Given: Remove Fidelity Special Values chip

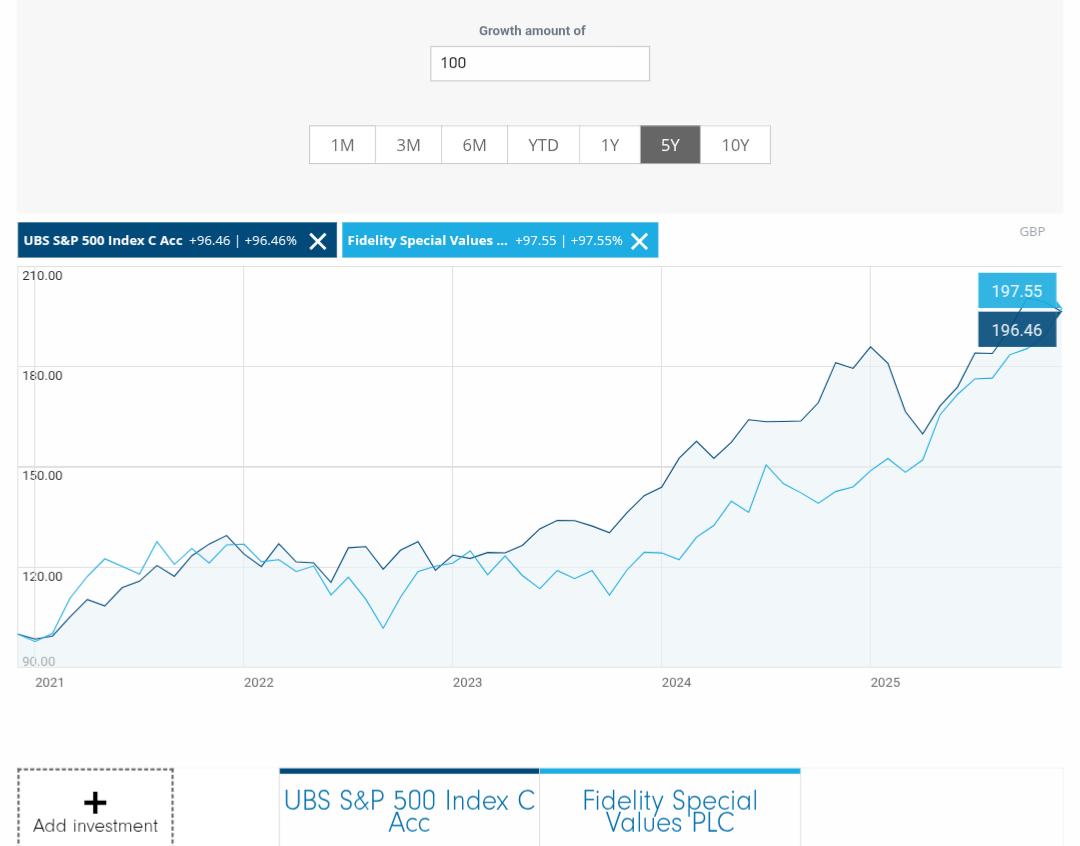Looking at the screenshot, I should 640,241.
